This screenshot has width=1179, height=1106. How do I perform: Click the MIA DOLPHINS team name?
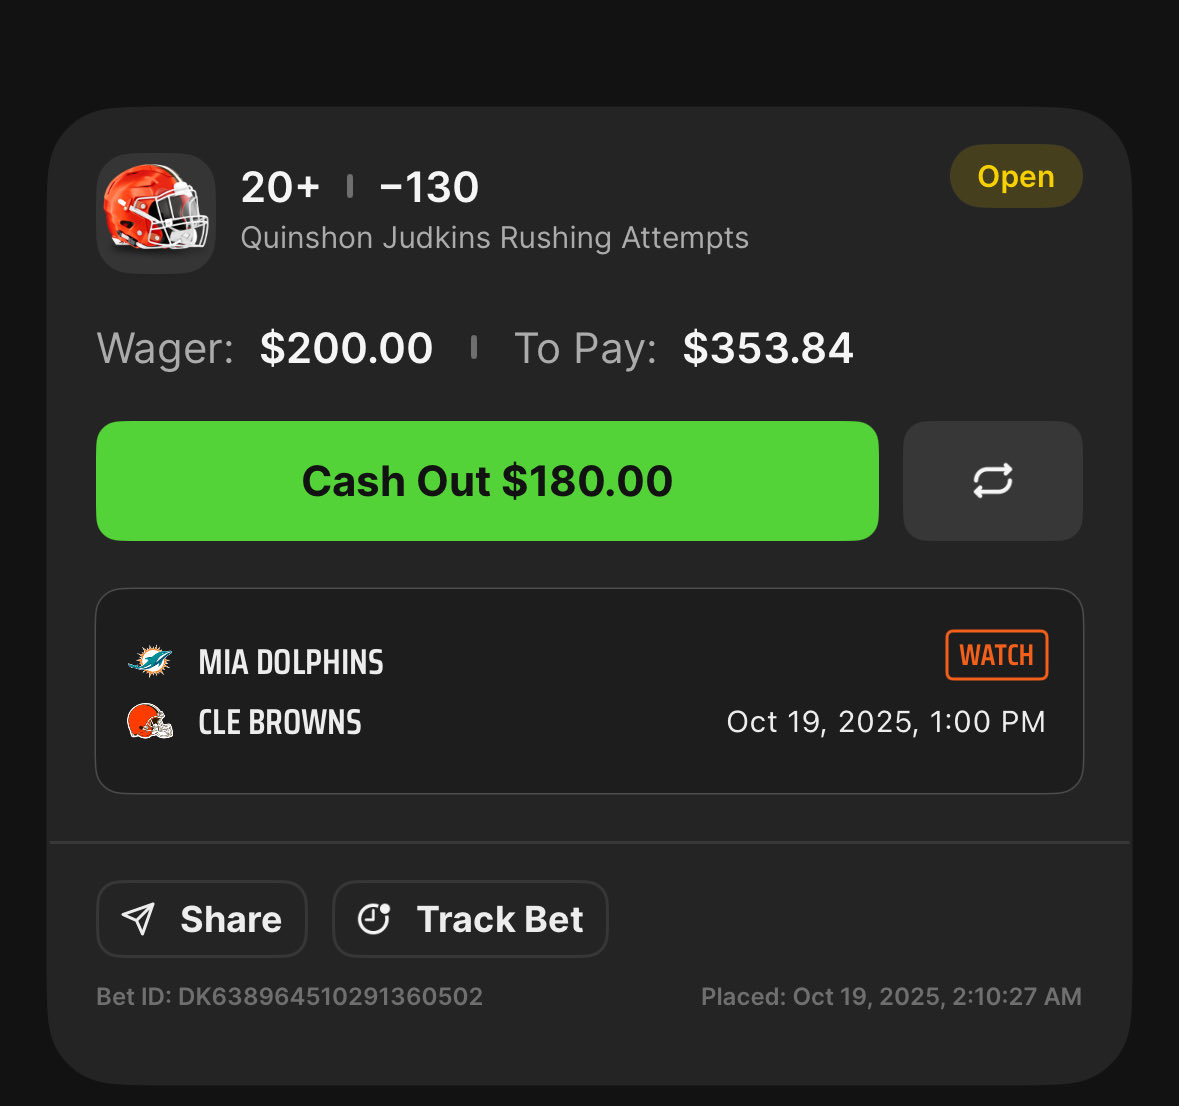[291, 662]
